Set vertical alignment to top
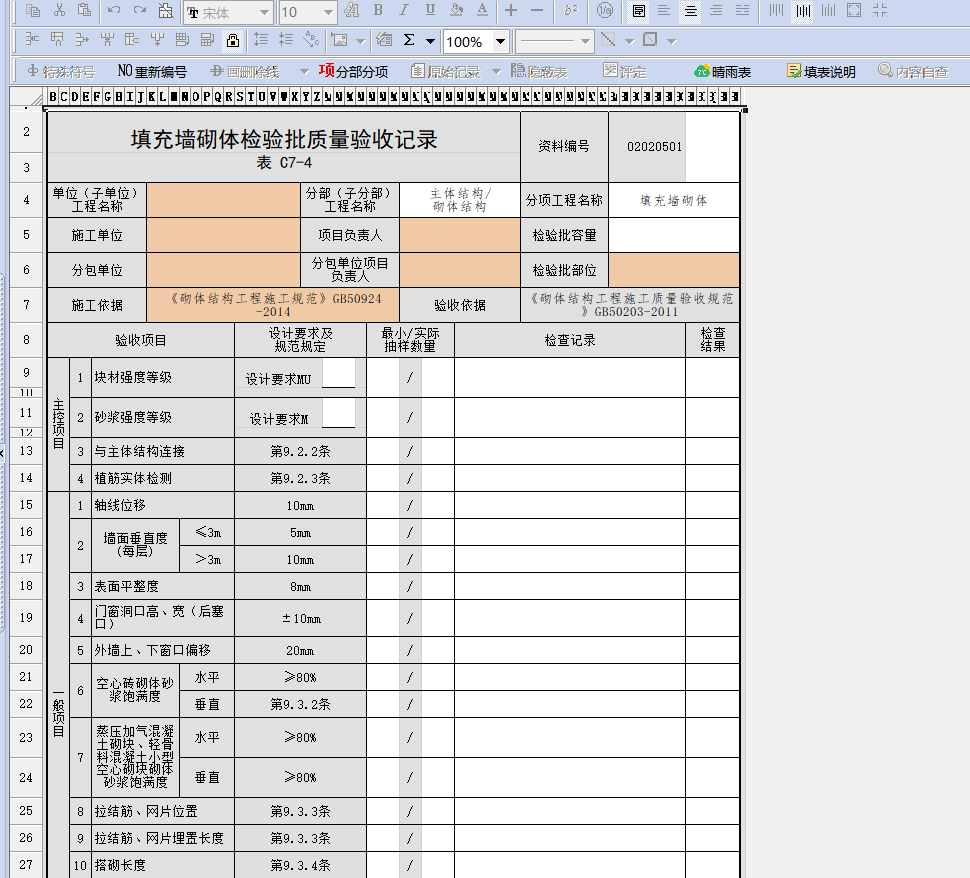The height and width of the screenshot is (878, 970). [776, 11]
